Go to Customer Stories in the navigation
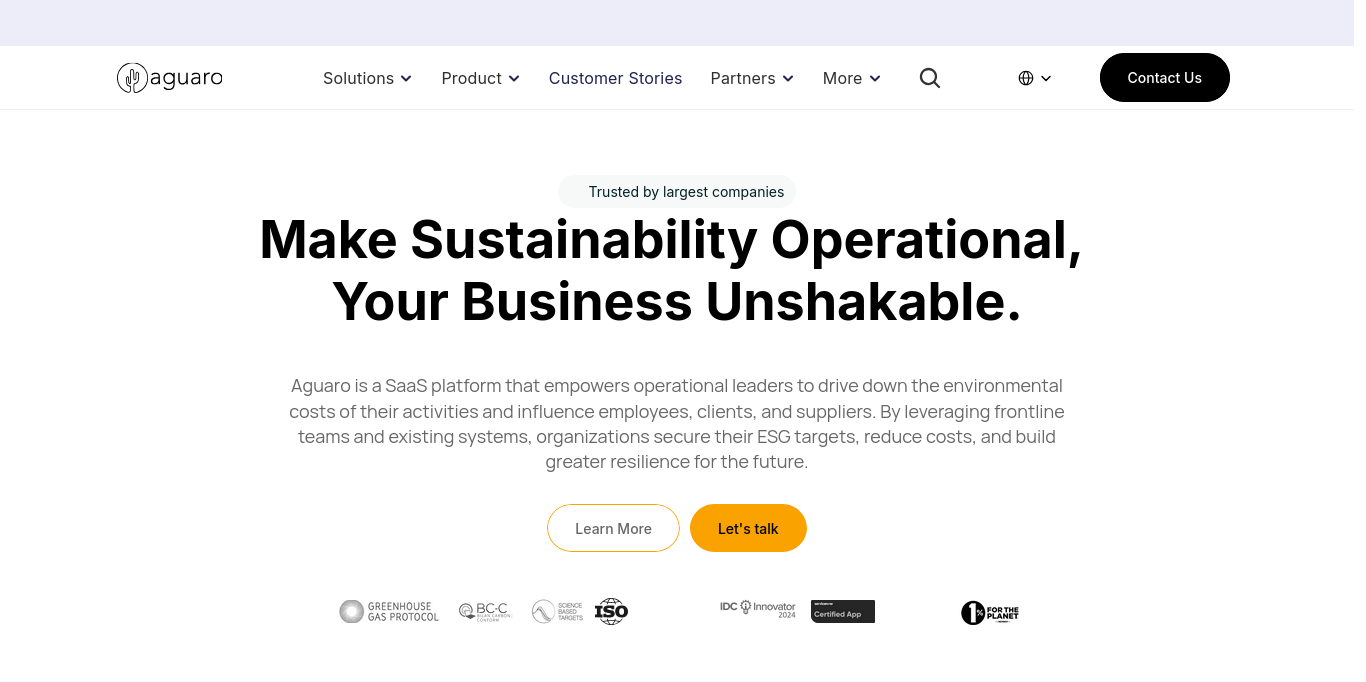1366x682 pixels. (615, 77)
